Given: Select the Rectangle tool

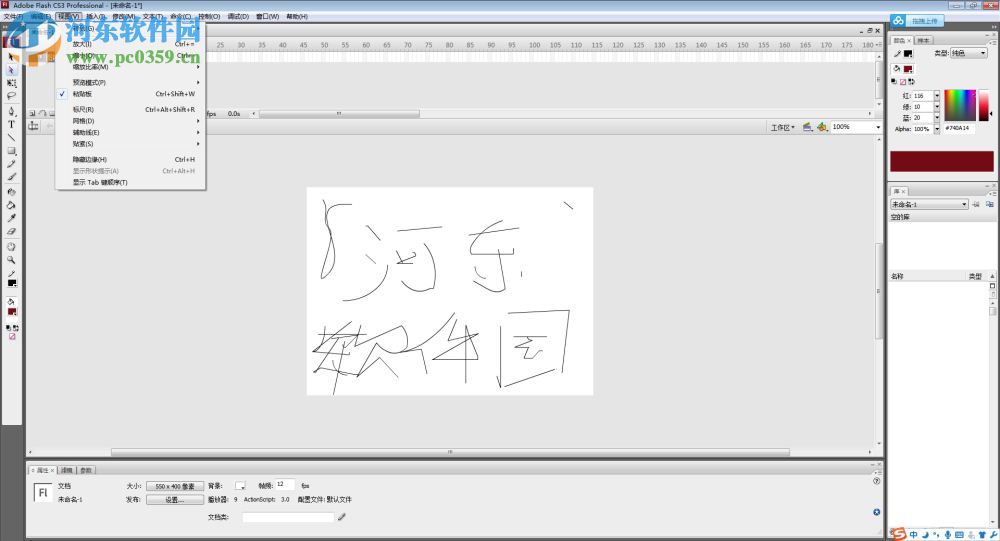Looking at the screenshot, I should pyautogui.click(x=11, y=151).
